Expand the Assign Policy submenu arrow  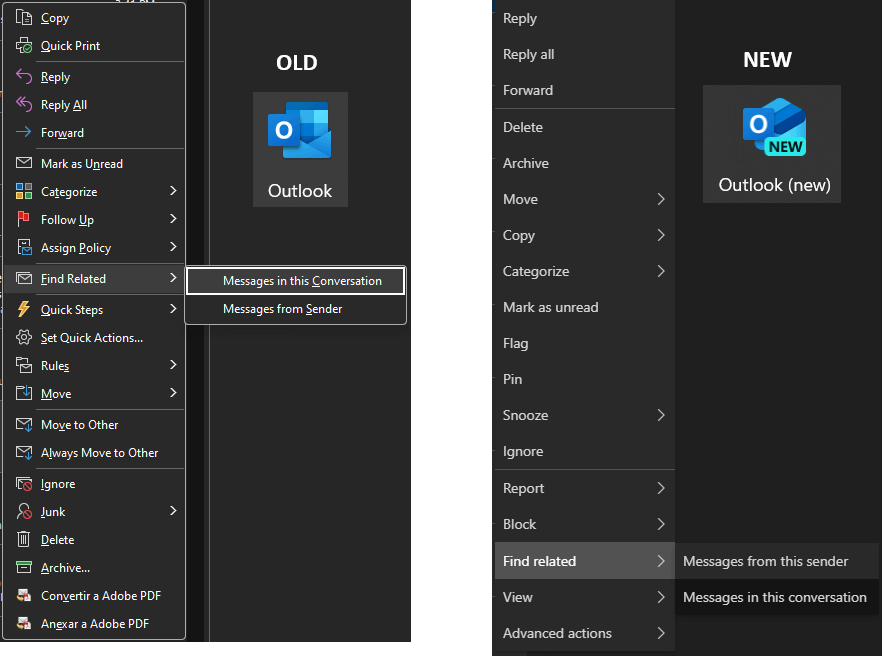173,247
